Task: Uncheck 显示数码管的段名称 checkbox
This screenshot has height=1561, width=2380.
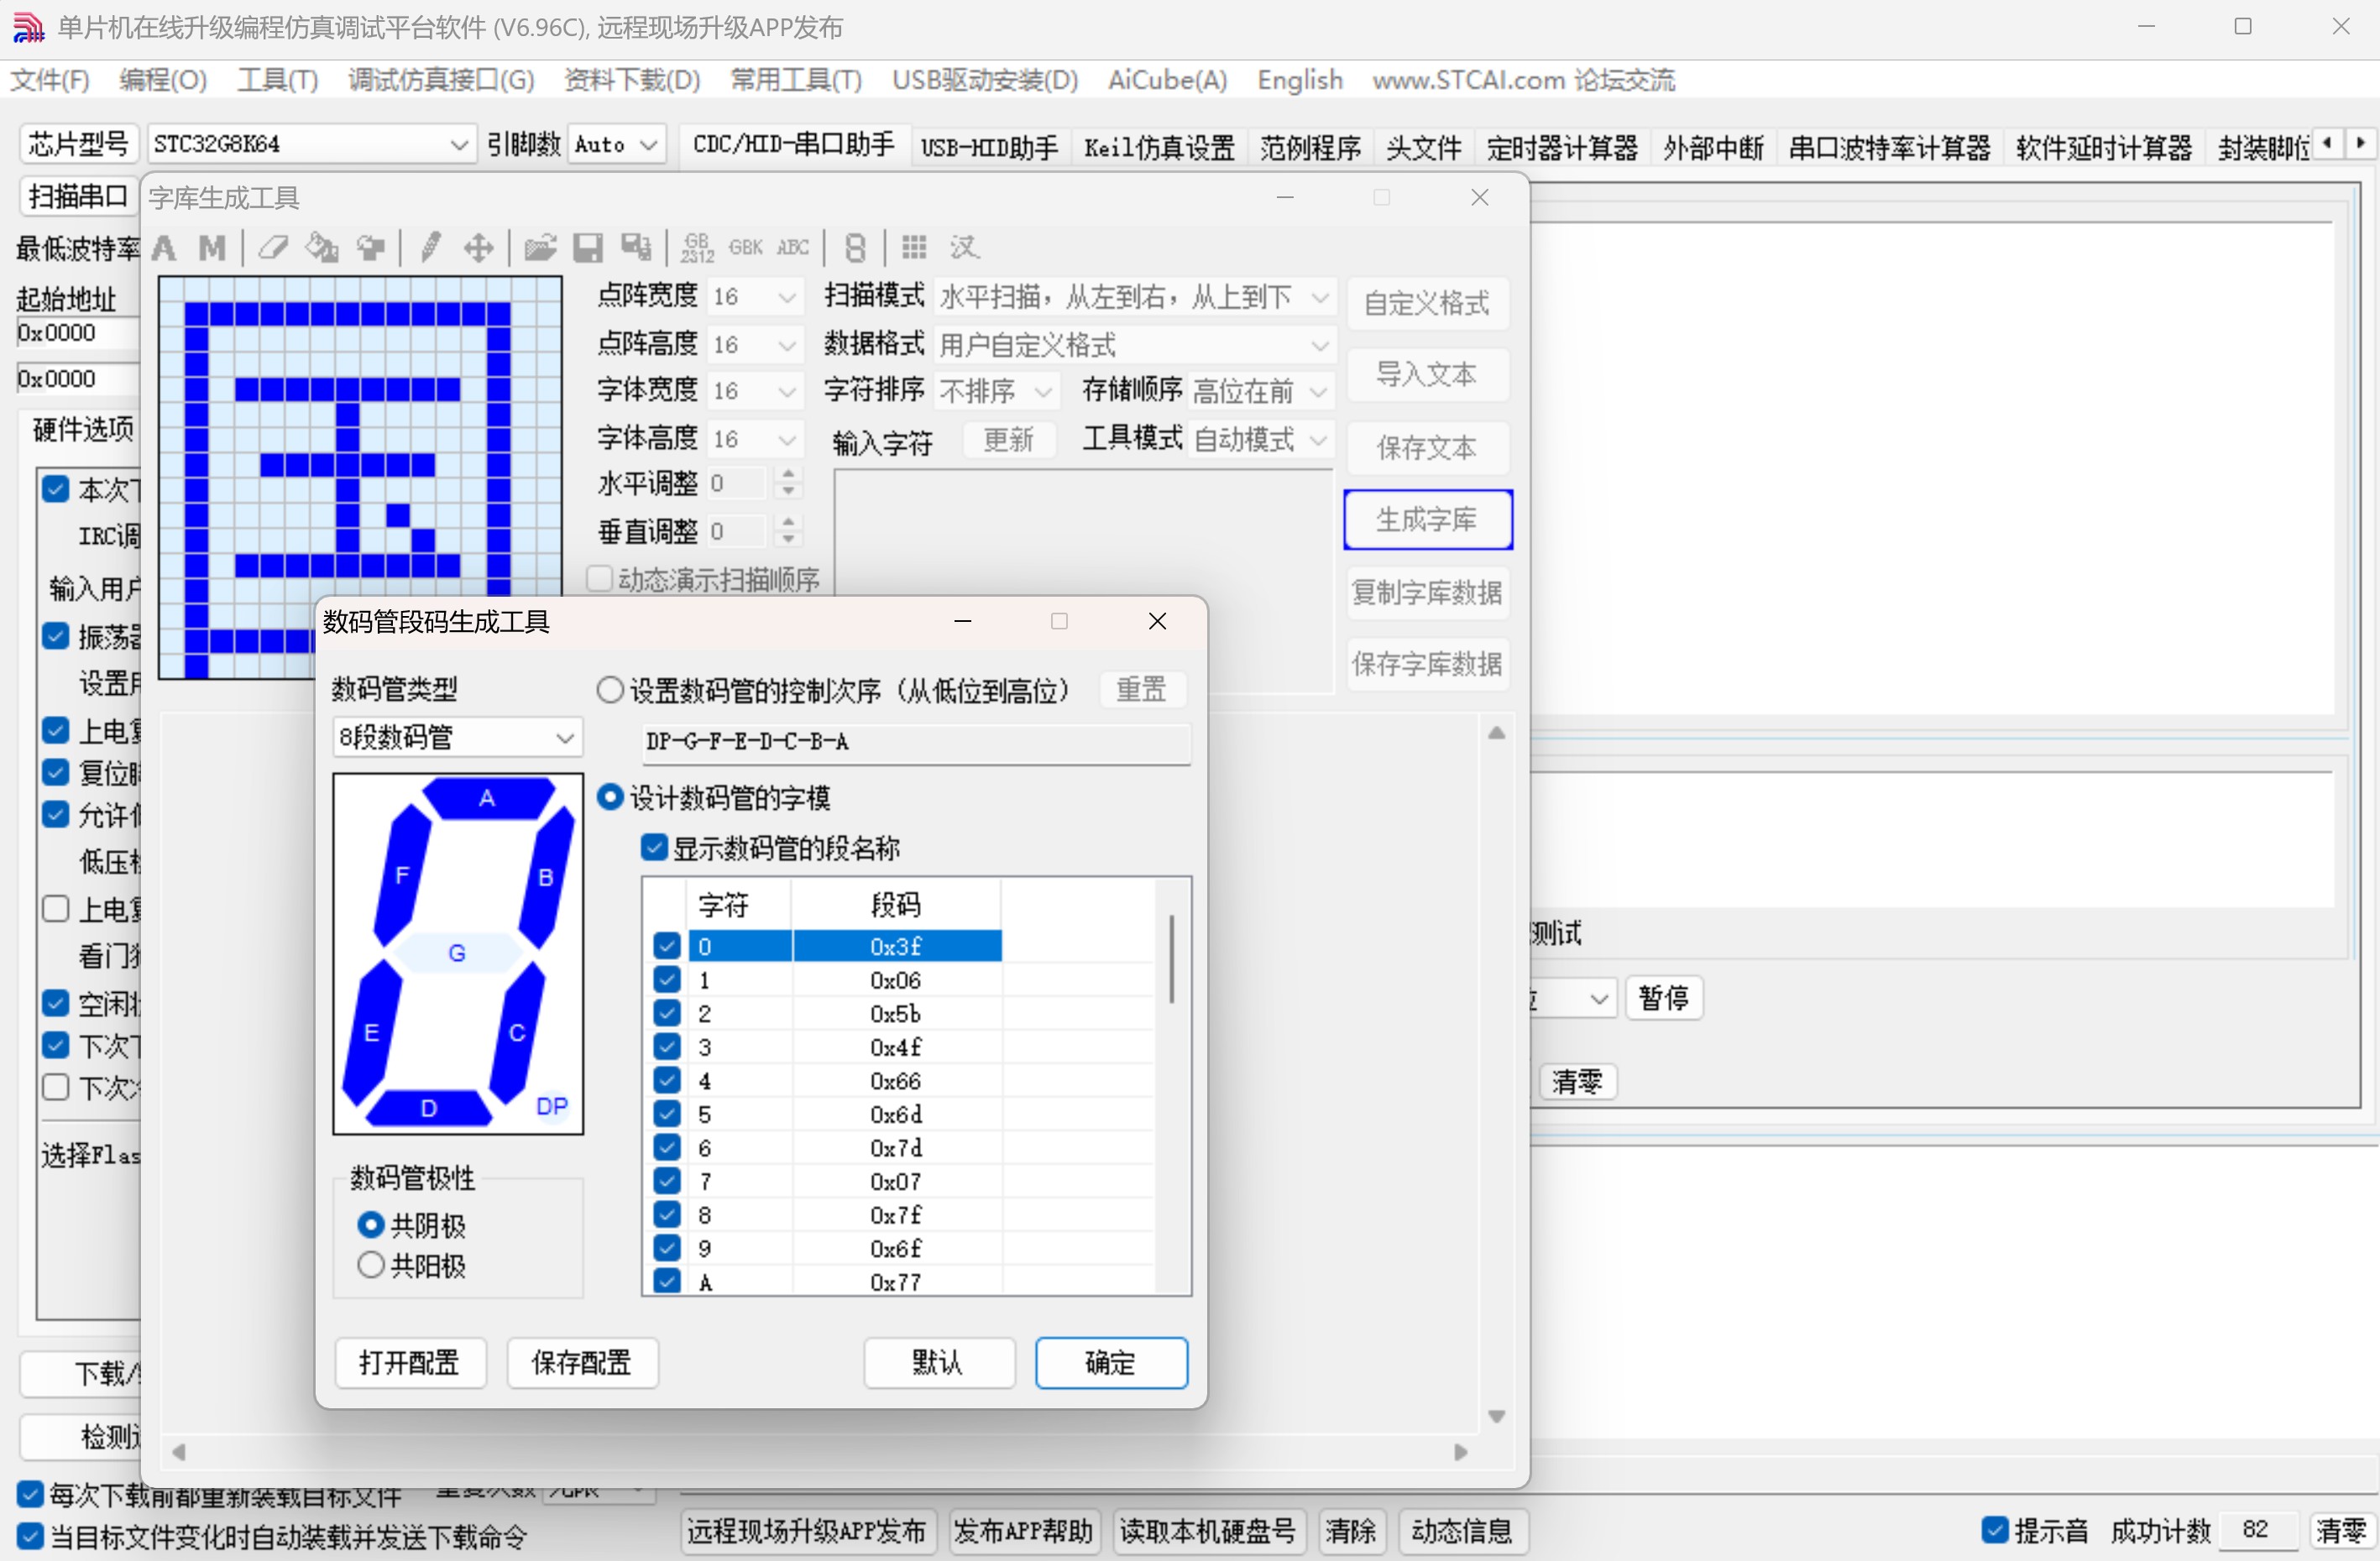Action: pyautogui.click(x=655, y=848)
